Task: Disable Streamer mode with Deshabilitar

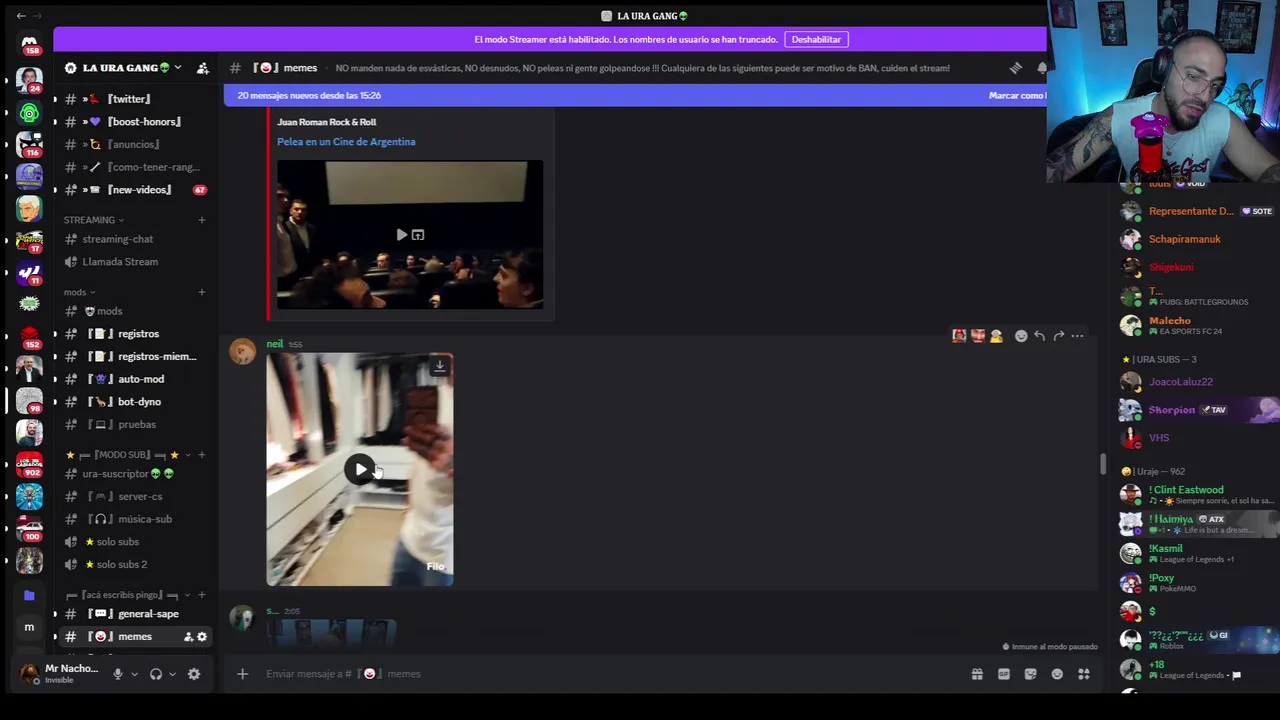Action: (816, 39)
